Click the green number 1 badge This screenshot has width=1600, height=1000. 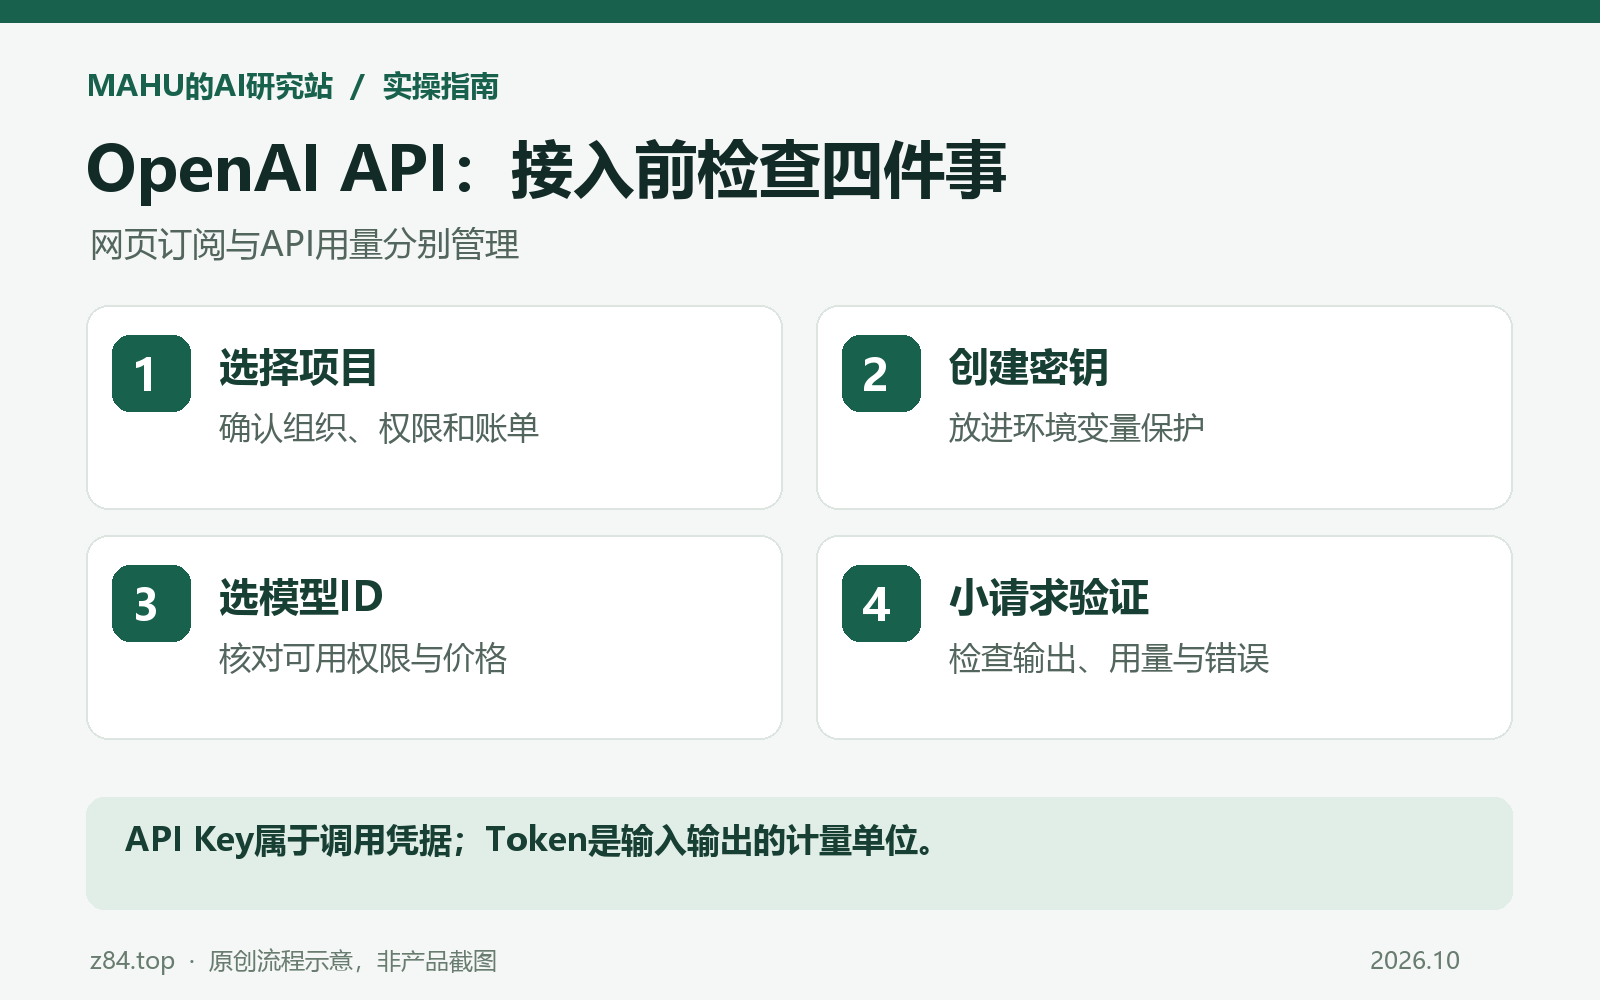[151, 373]
